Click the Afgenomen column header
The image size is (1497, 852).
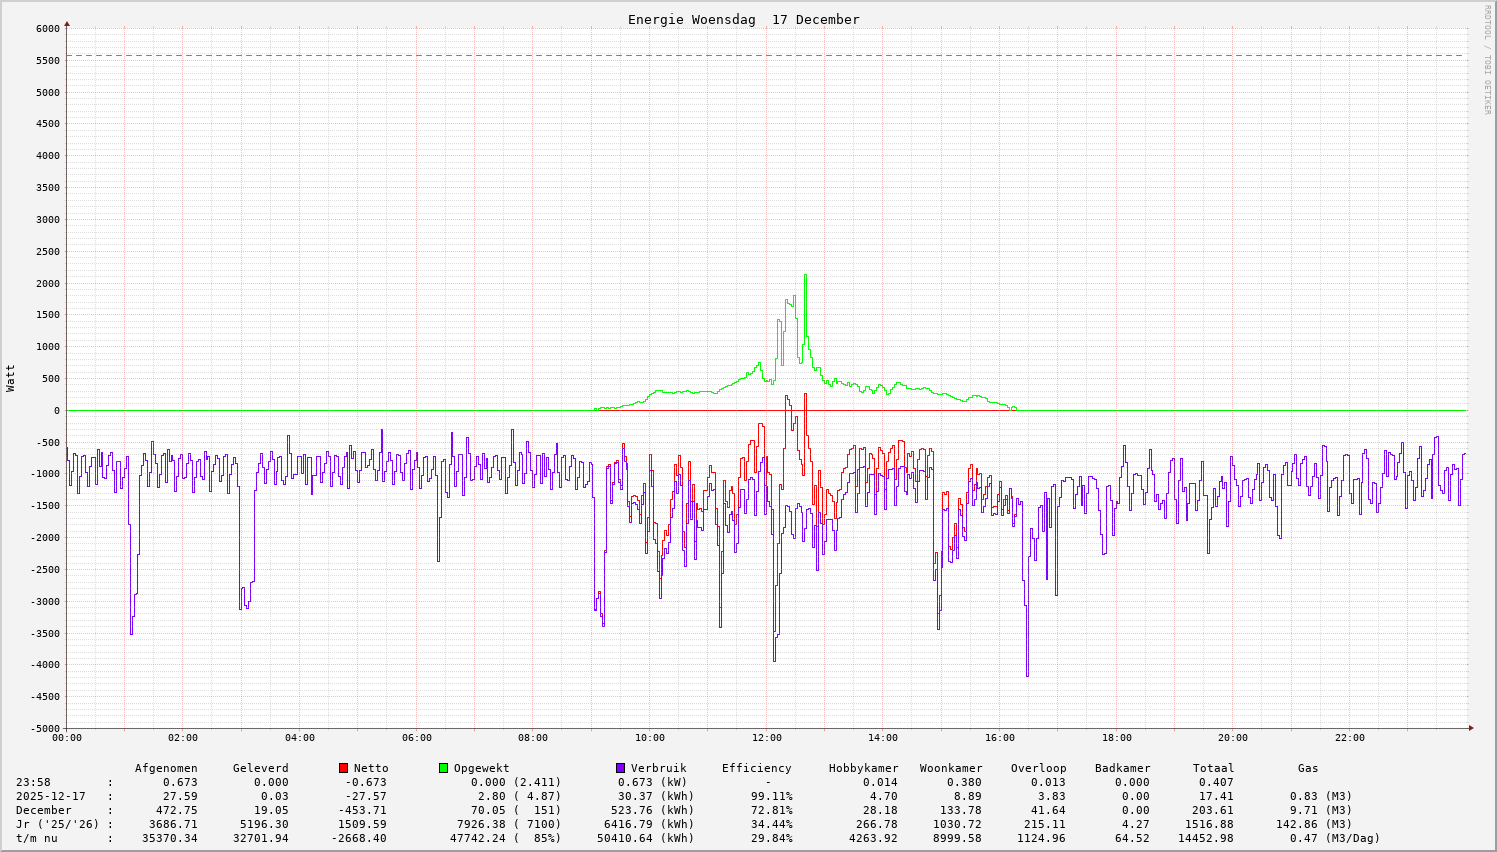pos(166,769)
